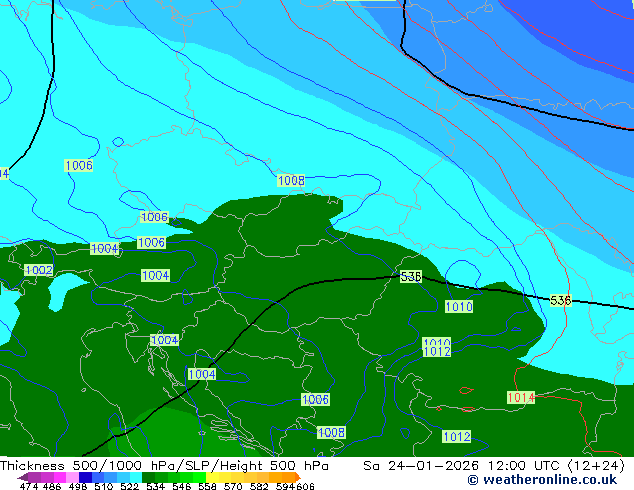
Task: Click the pure magenta legend color swatch
Action: pos(60,477)
